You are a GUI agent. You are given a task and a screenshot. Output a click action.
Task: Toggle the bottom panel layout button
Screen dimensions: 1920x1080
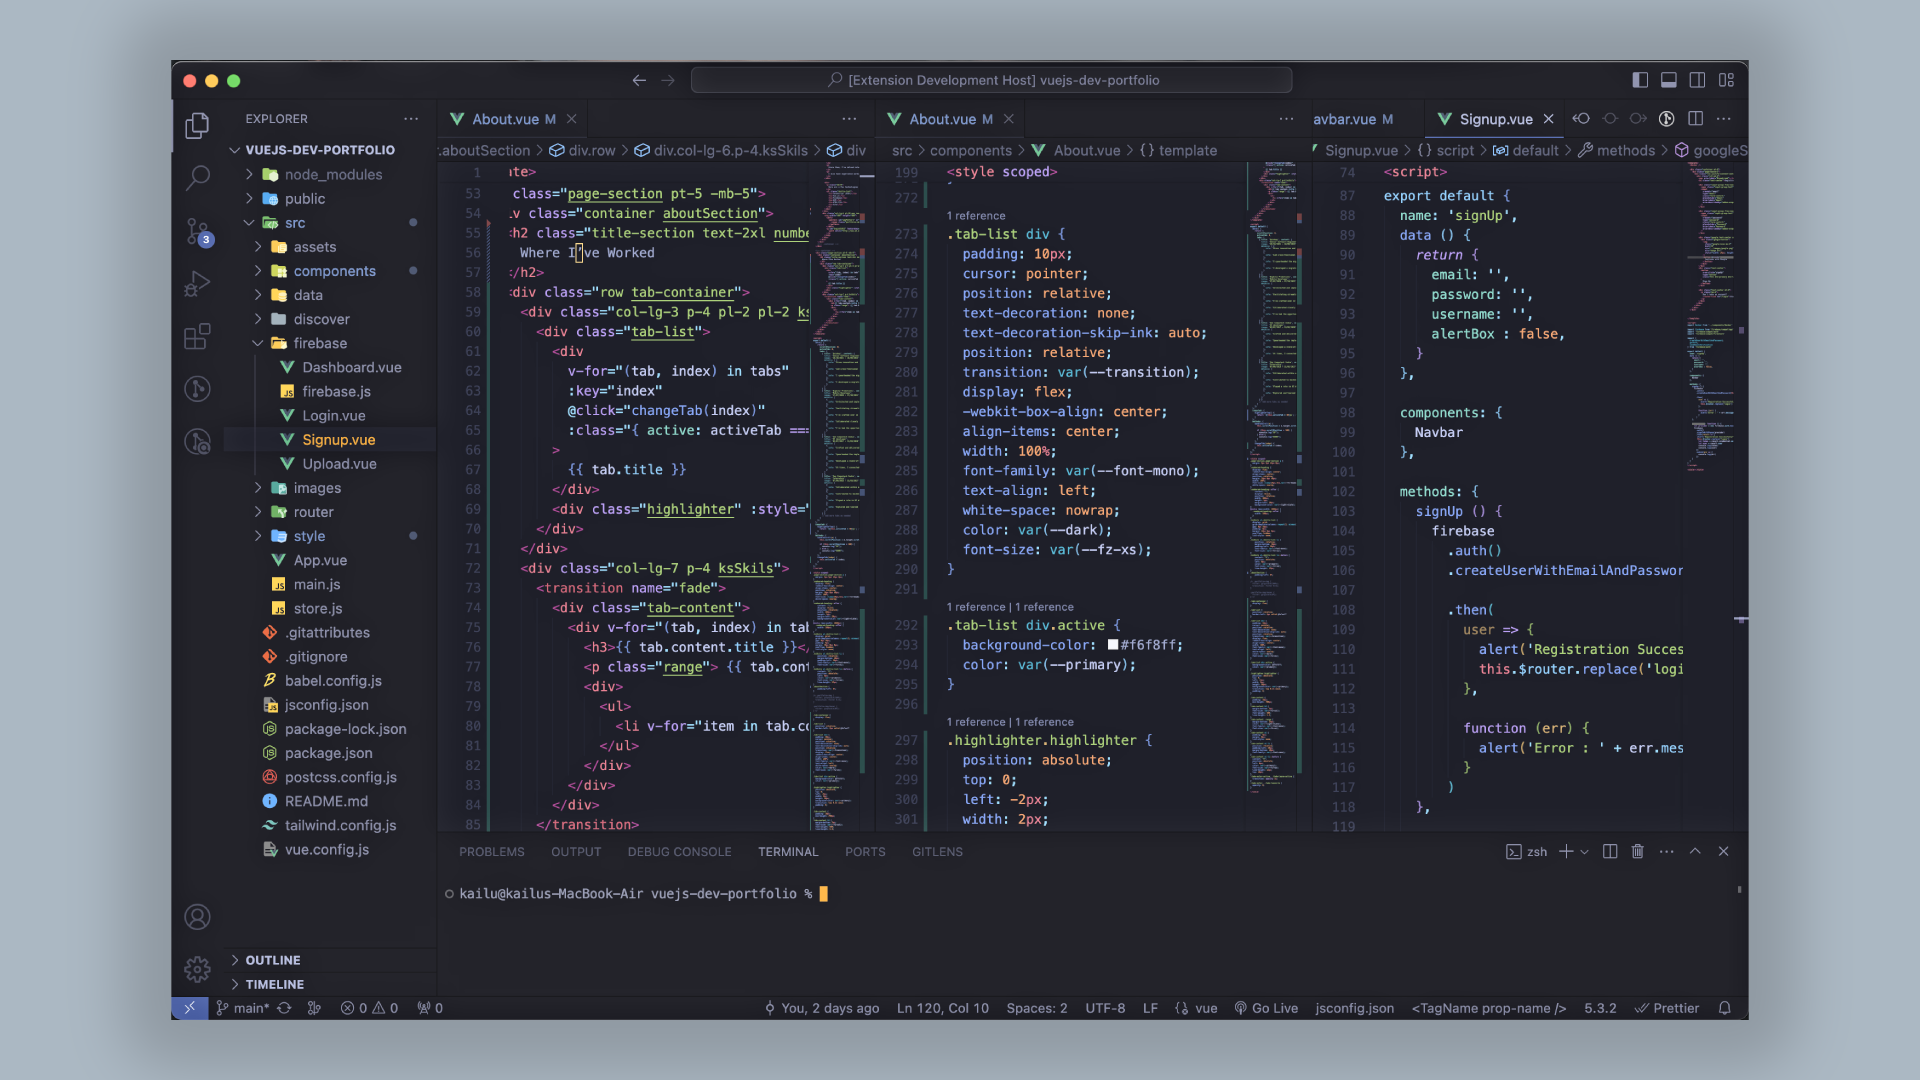pyautogui.click(x=1669, y=80)
